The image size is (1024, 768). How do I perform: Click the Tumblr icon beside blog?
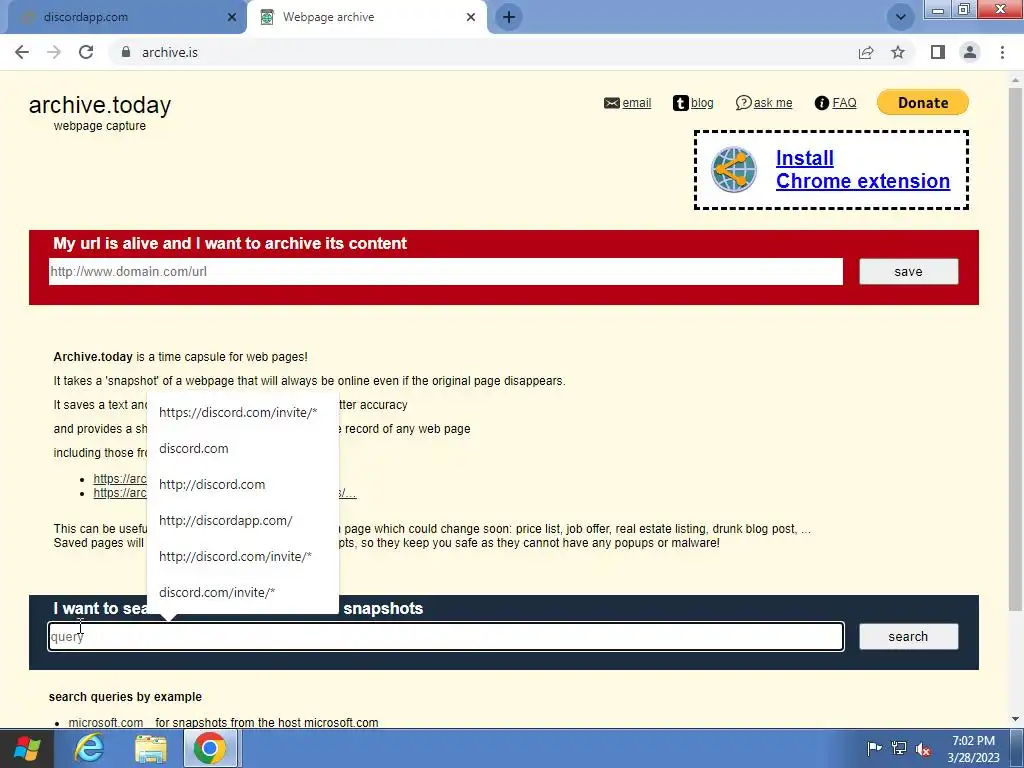click(680, 103)
